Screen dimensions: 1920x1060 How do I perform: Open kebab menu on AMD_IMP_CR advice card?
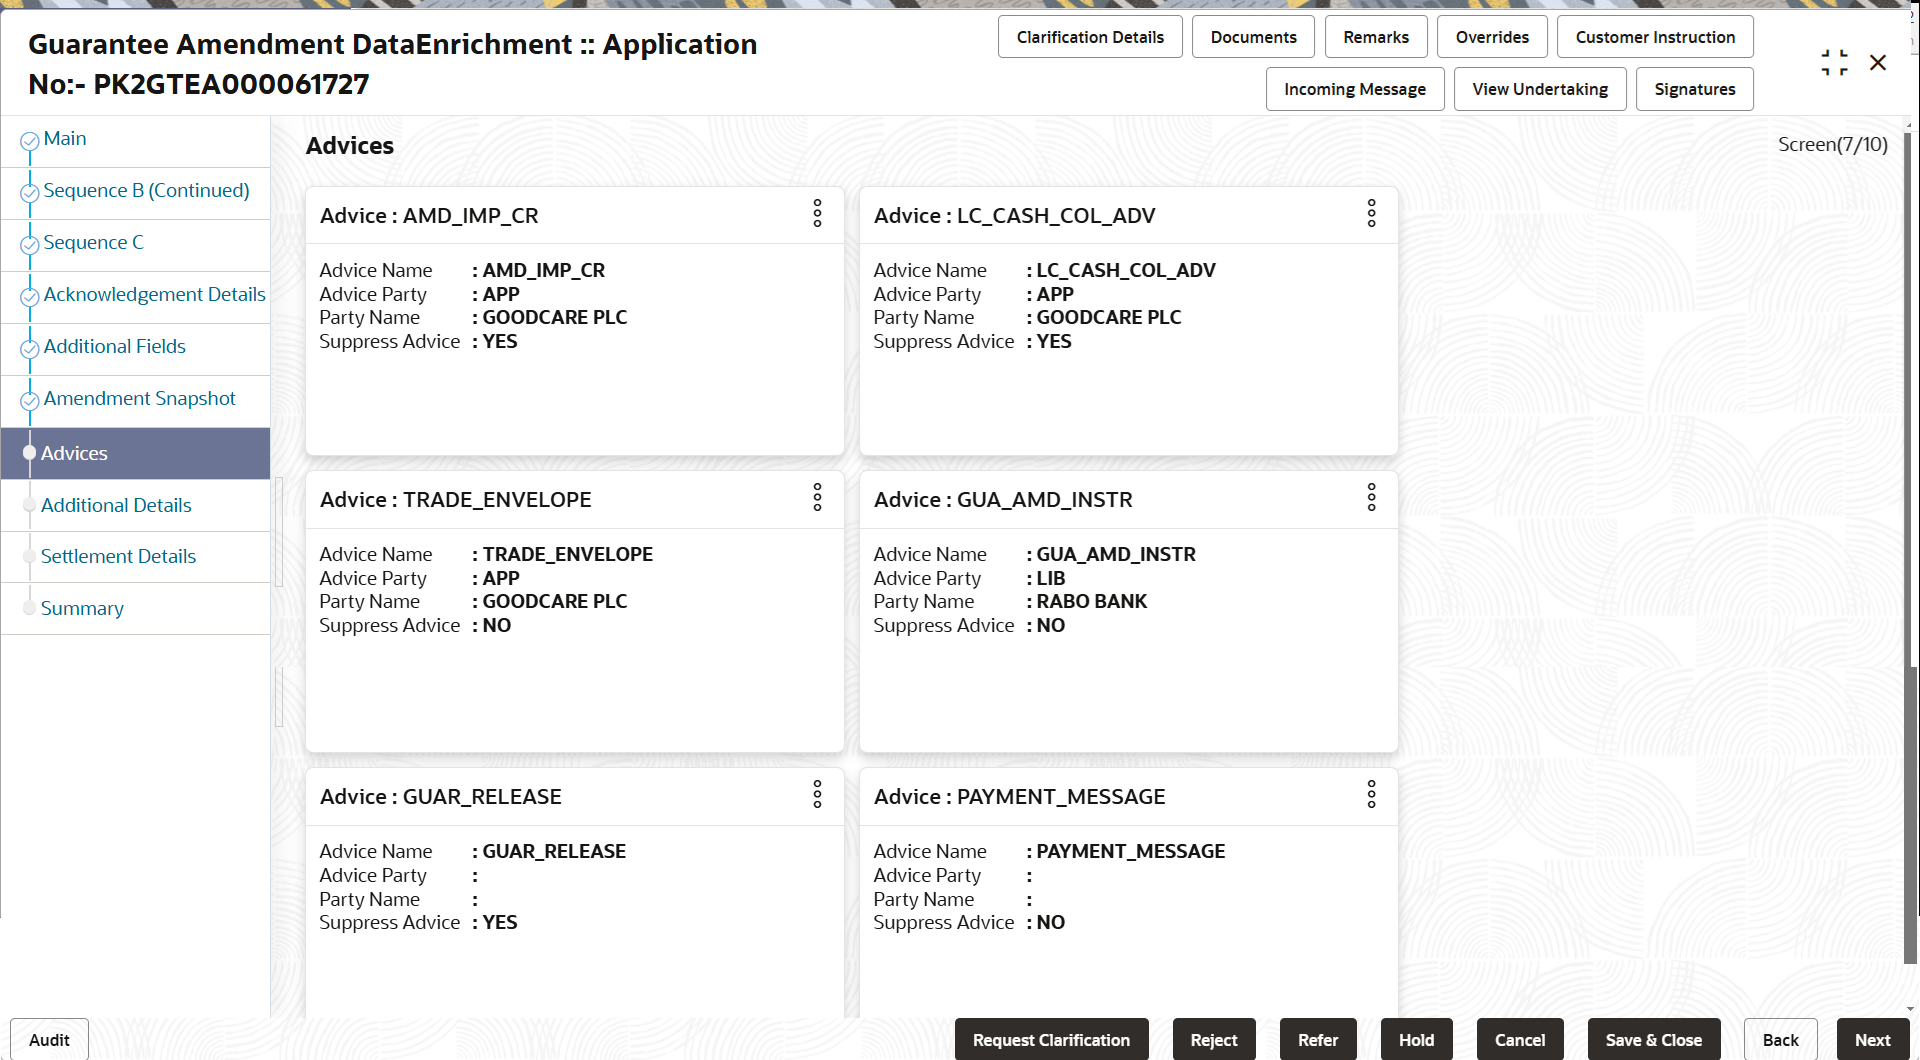[818, 213]
